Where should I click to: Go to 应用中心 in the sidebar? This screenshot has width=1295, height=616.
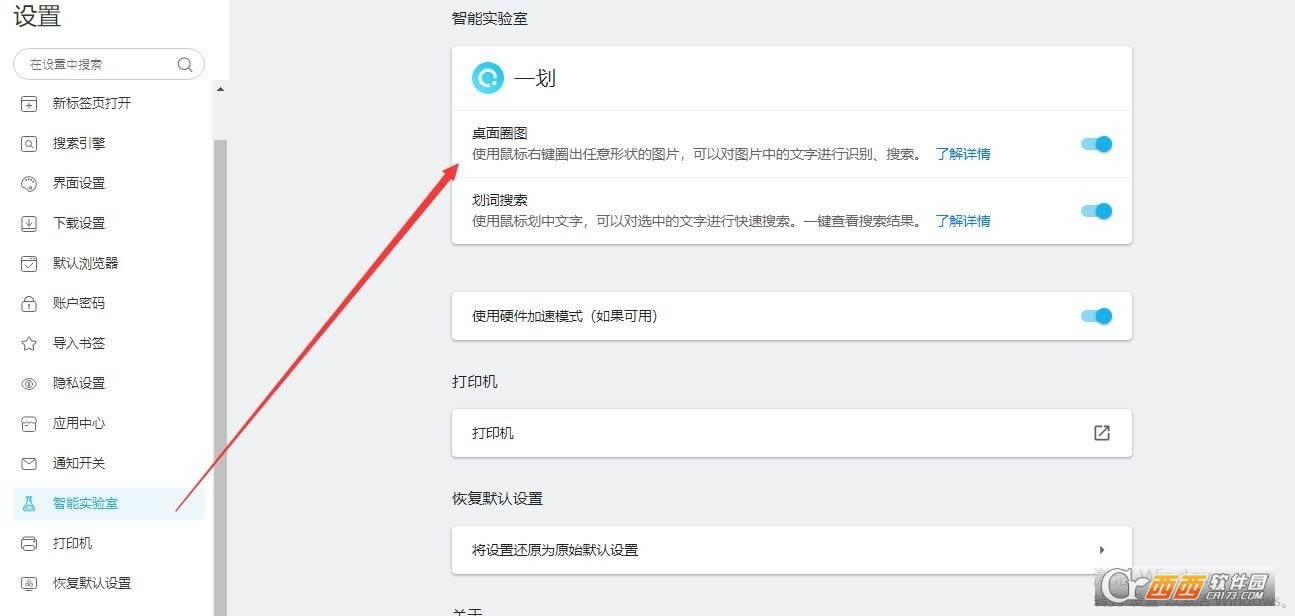click(x=78, y=423)
